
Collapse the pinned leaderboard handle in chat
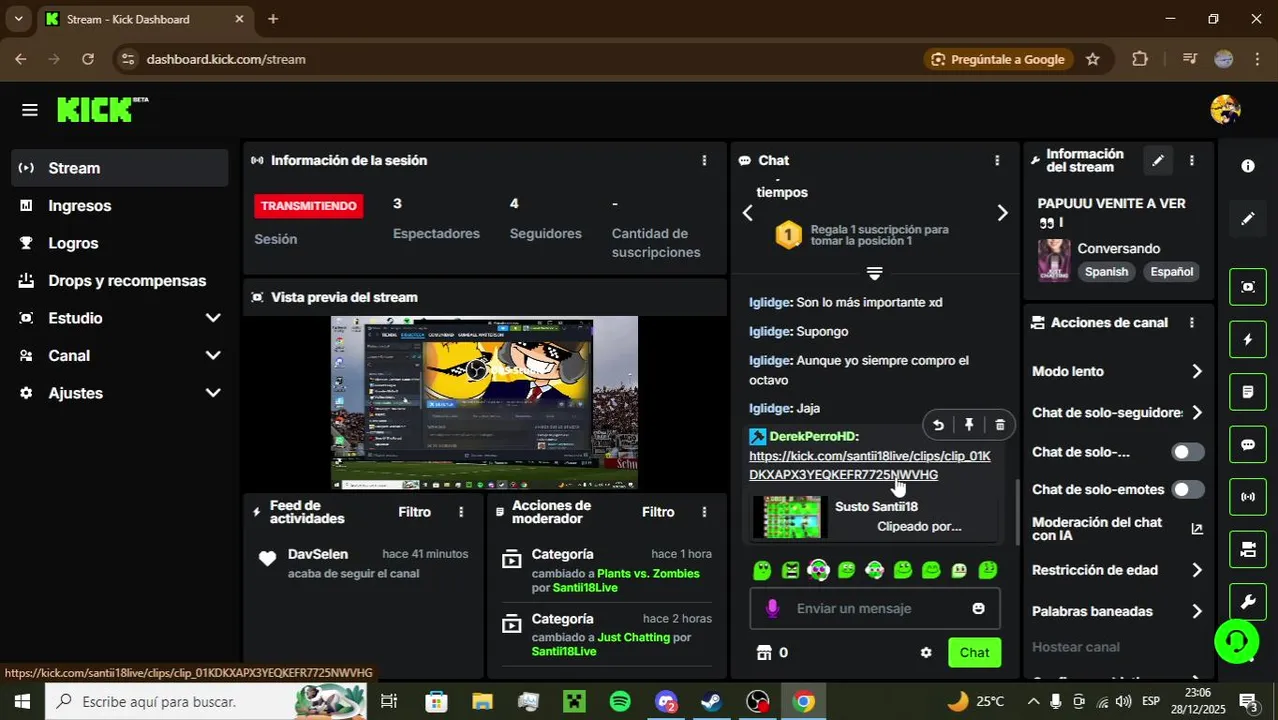tap(874, 273)
